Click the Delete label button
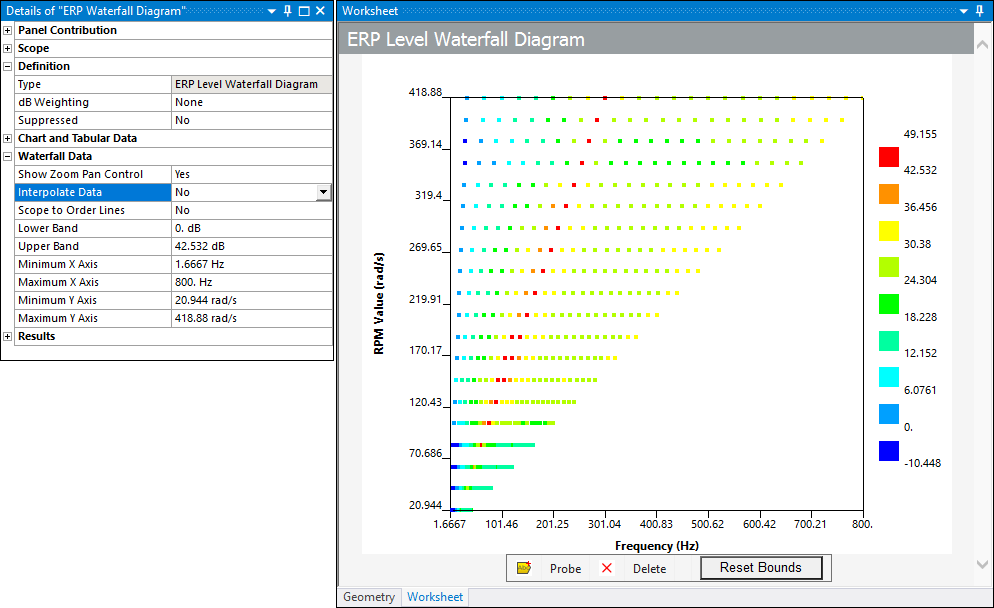This screenshot has height=608, width=994. 649,568
